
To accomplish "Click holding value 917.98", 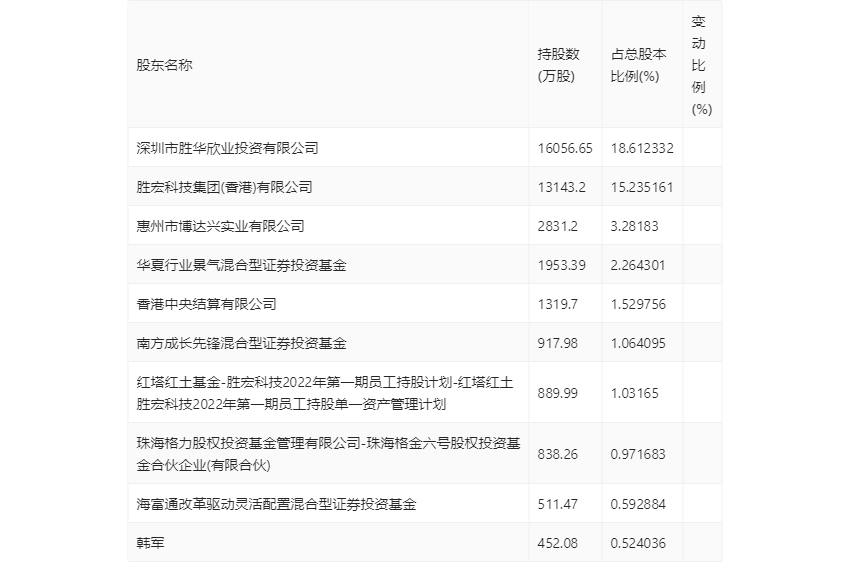I will tap(557, 343).
